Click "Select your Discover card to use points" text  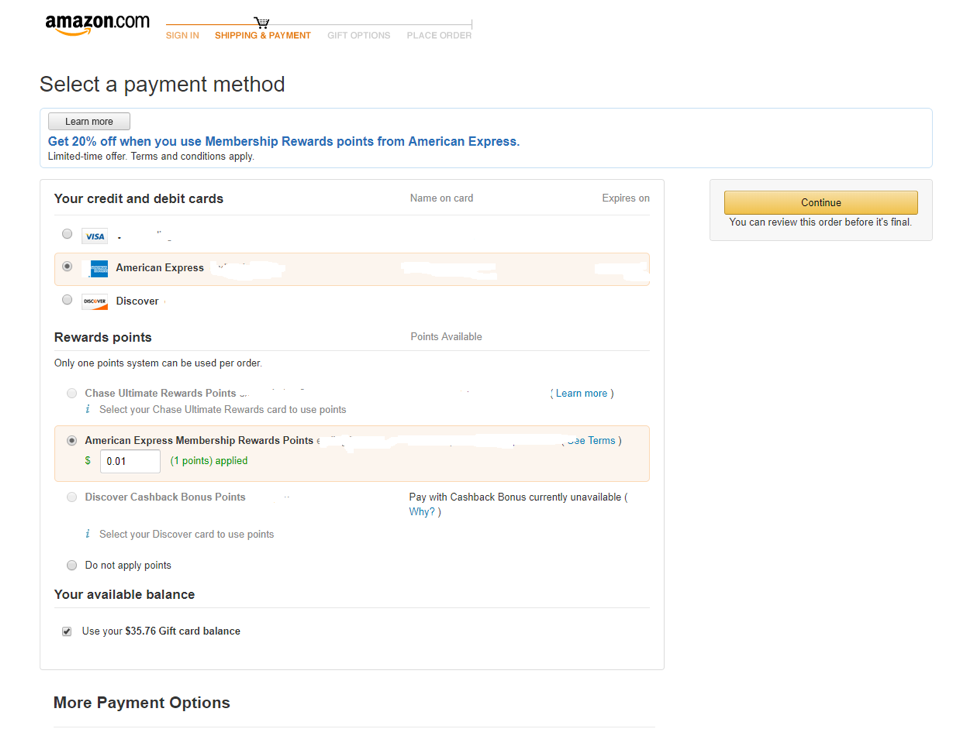point(186,534)
